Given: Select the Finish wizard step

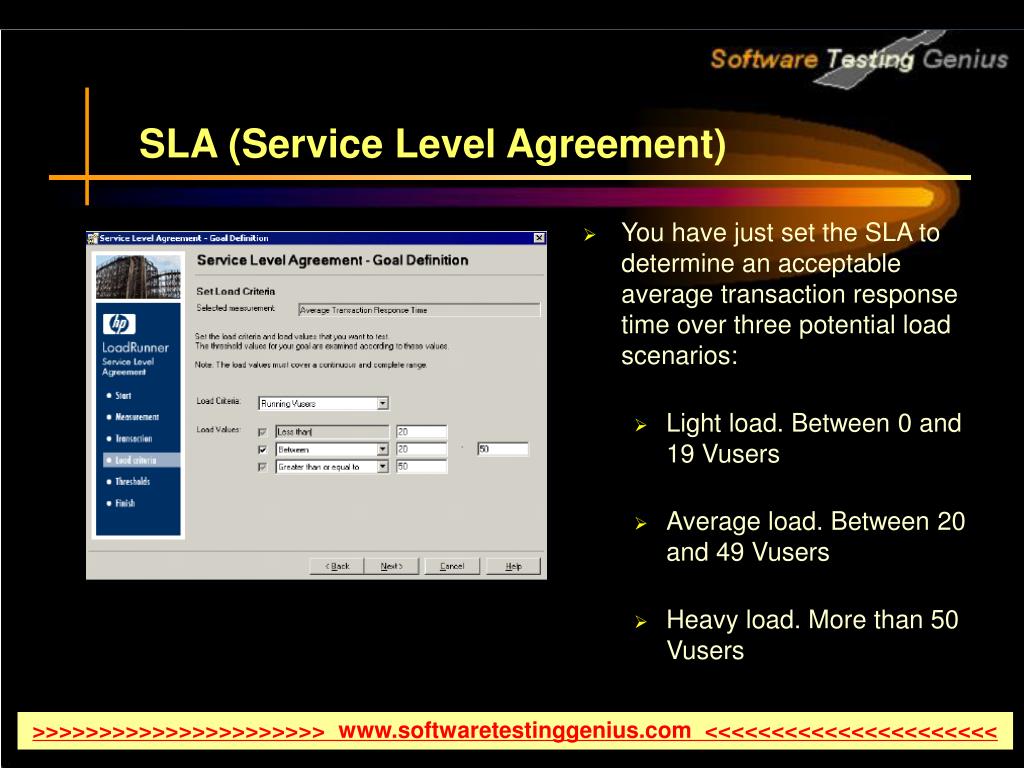Looking at the screenshot, I should click(121, 503).
